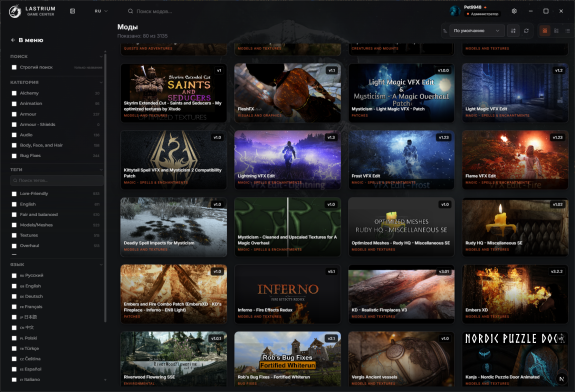The height and width of the screenshot is (392, 575).
Task: Open the Inferno - Fire Effects Redux mod
Action: (x=288, y=294)
